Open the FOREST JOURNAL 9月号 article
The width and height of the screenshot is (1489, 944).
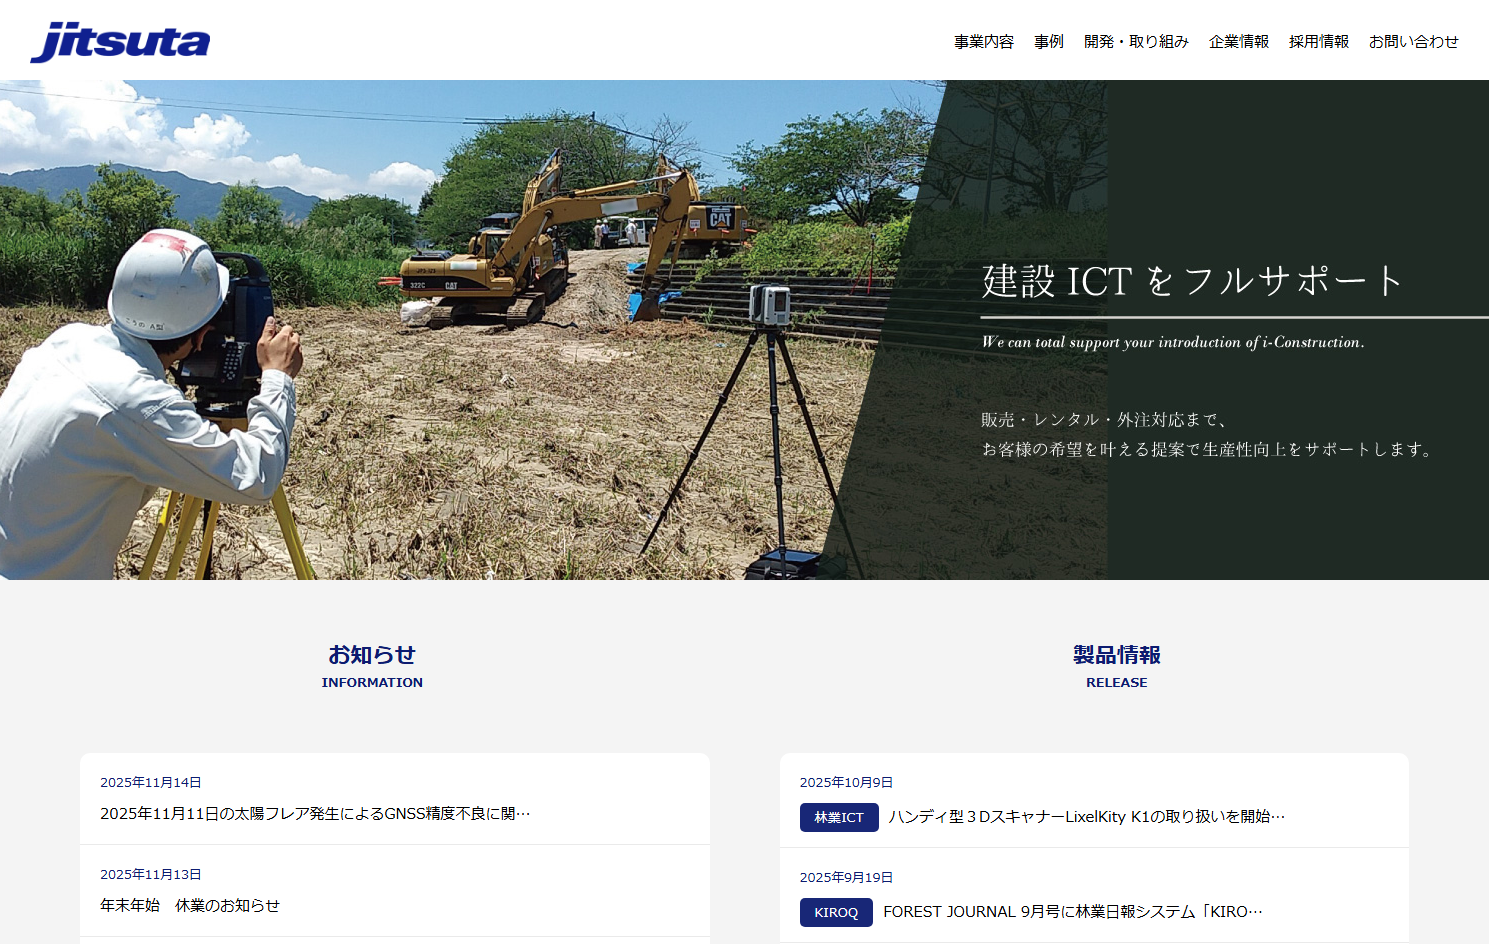[1070, 912]
